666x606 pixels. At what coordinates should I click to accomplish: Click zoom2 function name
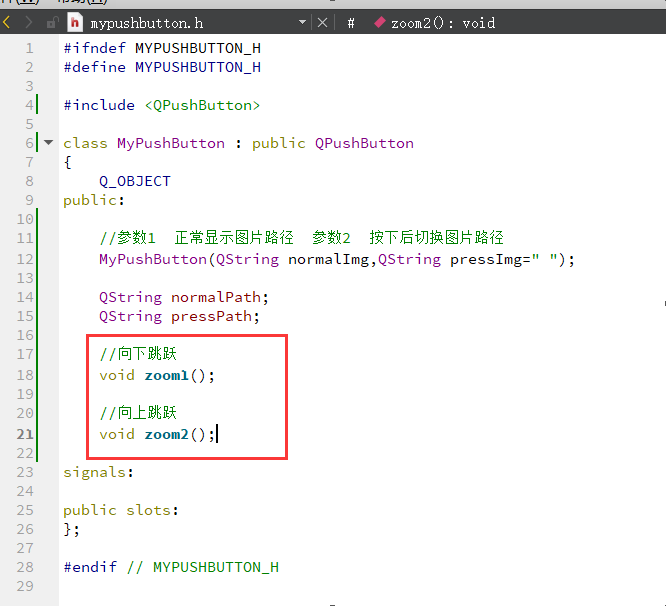point(166,434)
